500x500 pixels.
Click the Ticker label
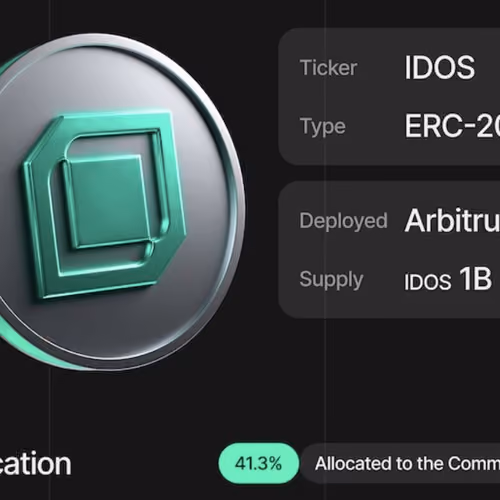tap(329, 68)
